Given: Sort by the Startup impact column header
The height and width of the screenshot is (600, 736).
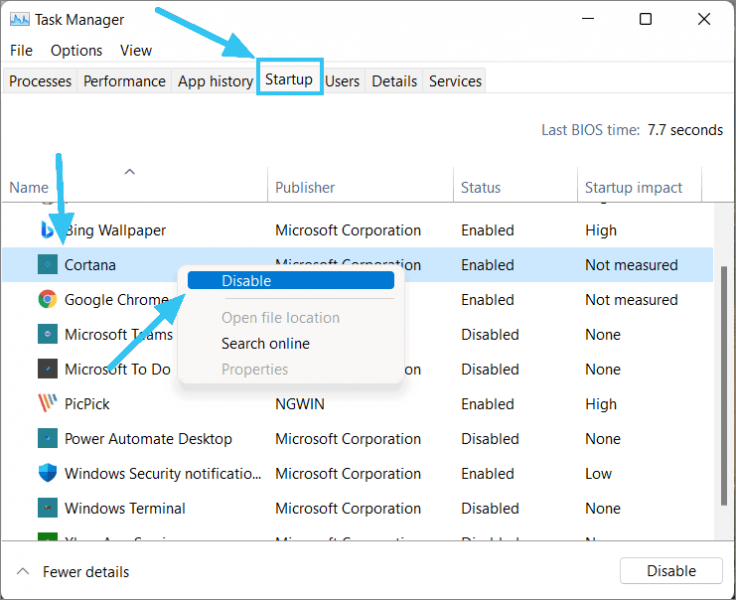Looking at the screenshot, I should pos(639,185).
